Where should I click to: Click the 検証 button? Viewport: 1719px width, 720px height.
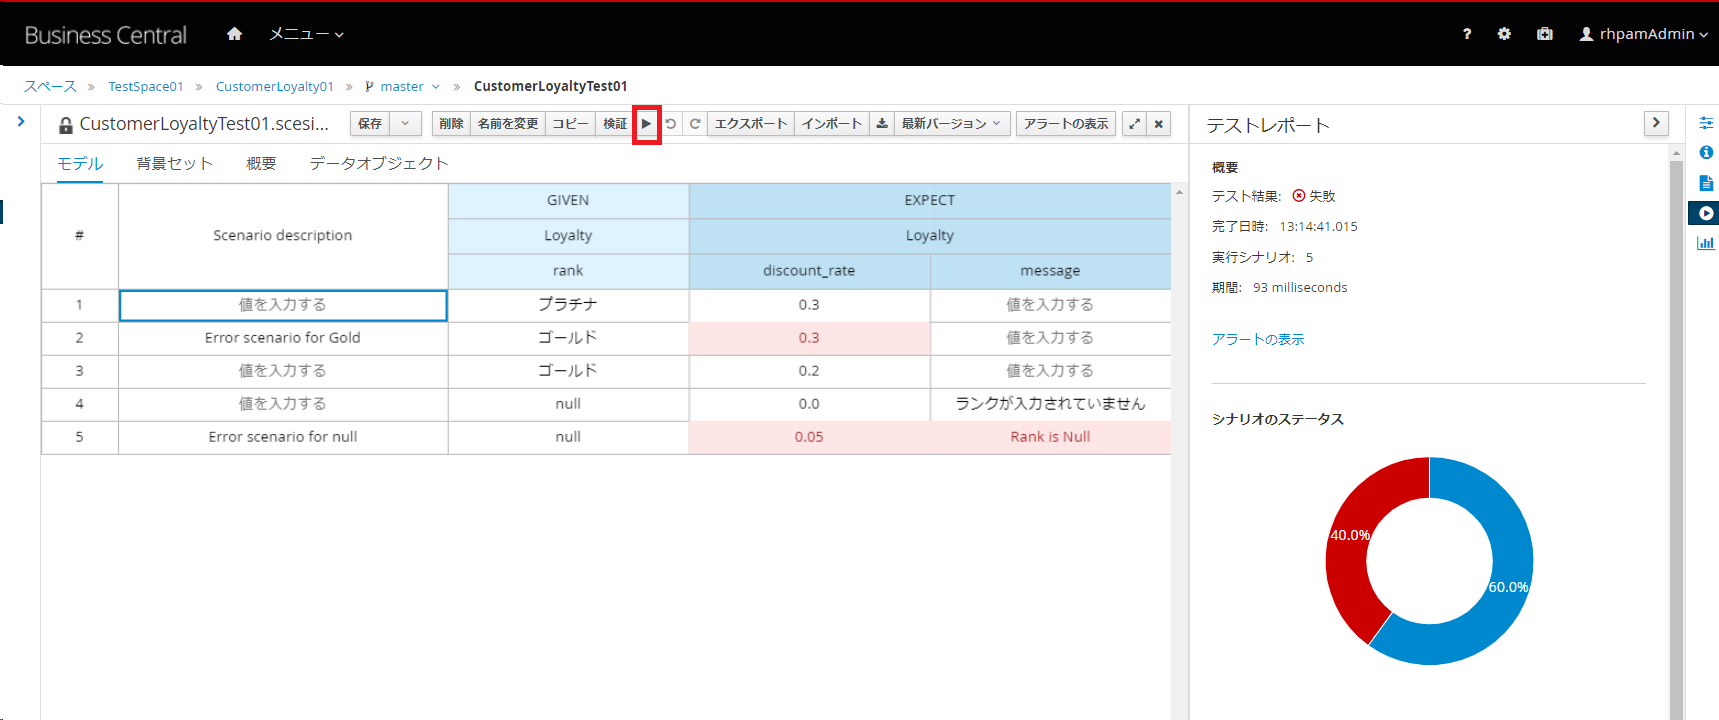pyautogui.click(x=615, y=124)
